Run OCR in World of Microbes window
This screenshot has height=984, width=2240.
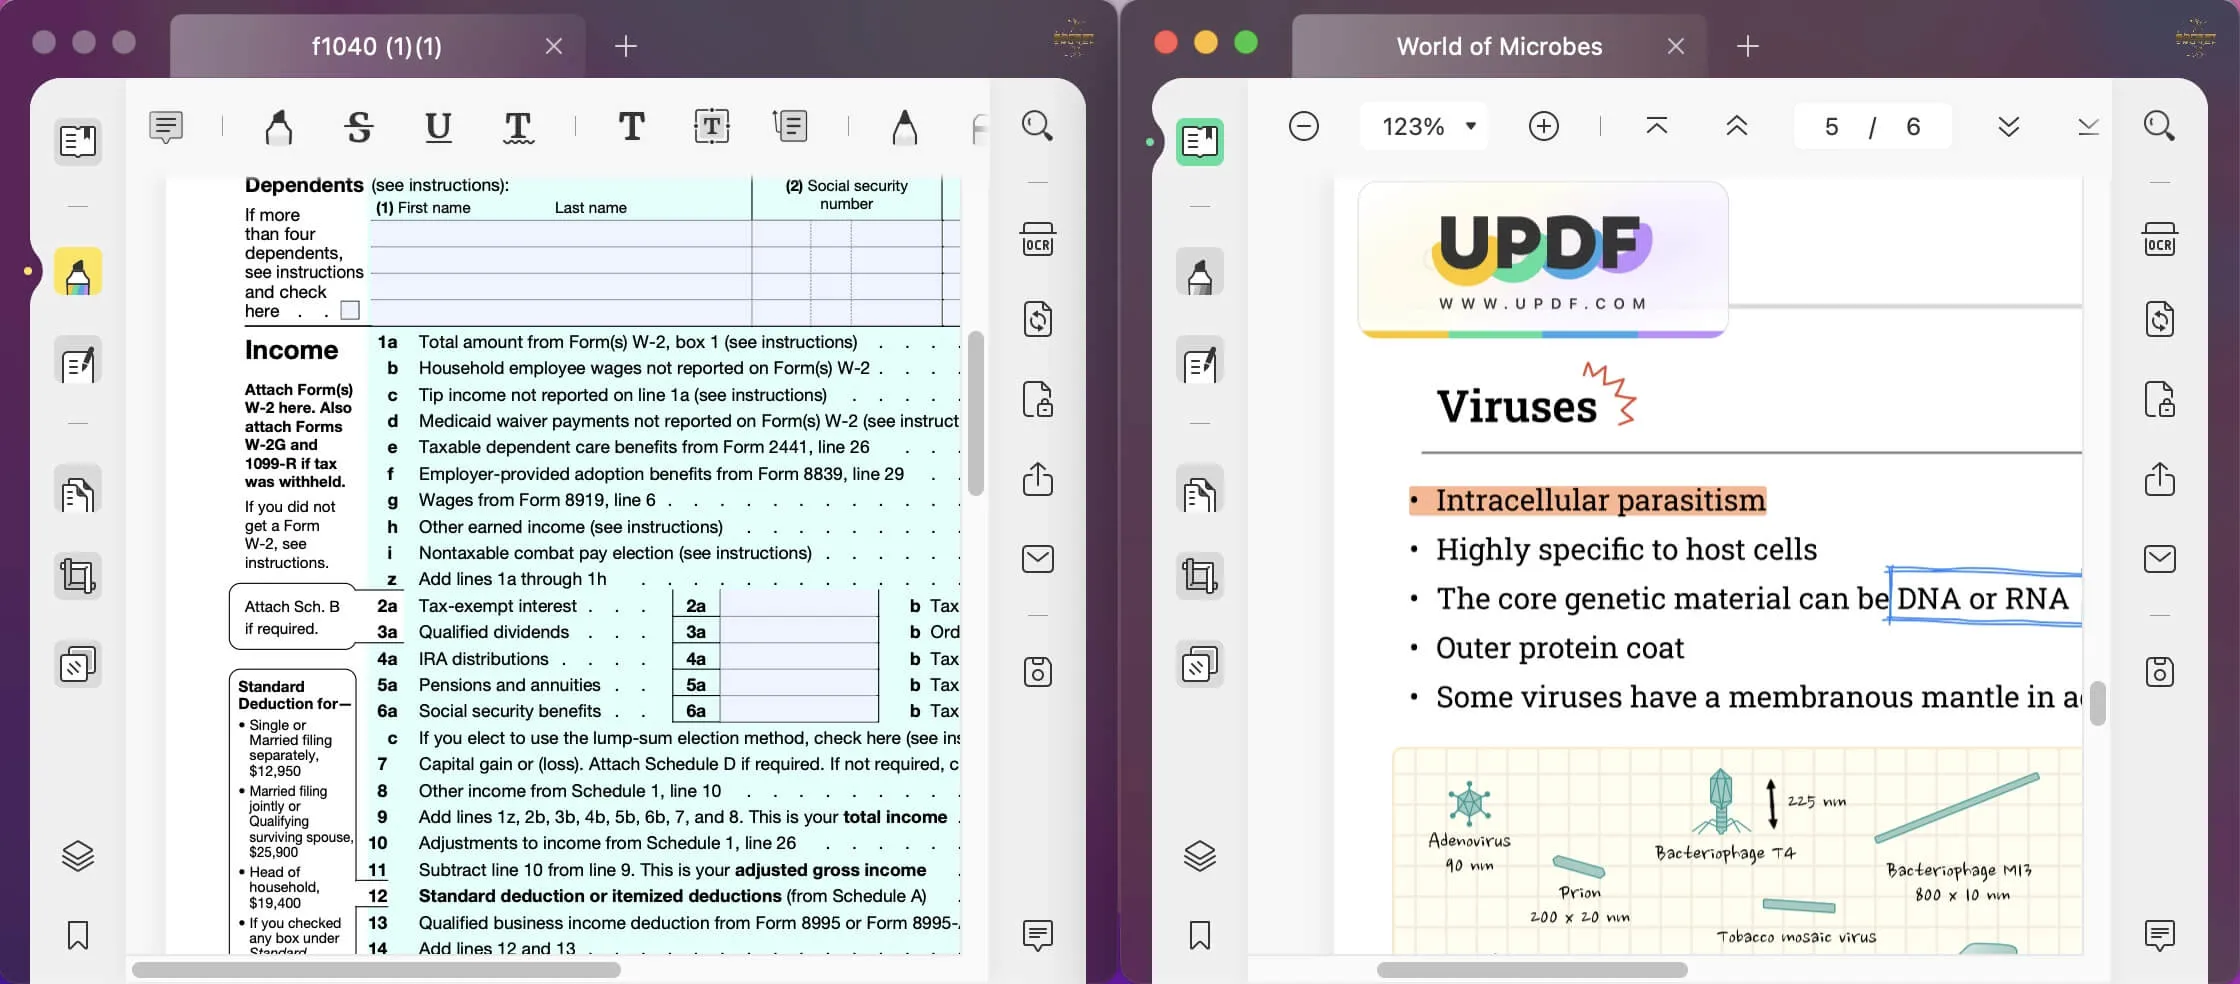[2160, 240]
